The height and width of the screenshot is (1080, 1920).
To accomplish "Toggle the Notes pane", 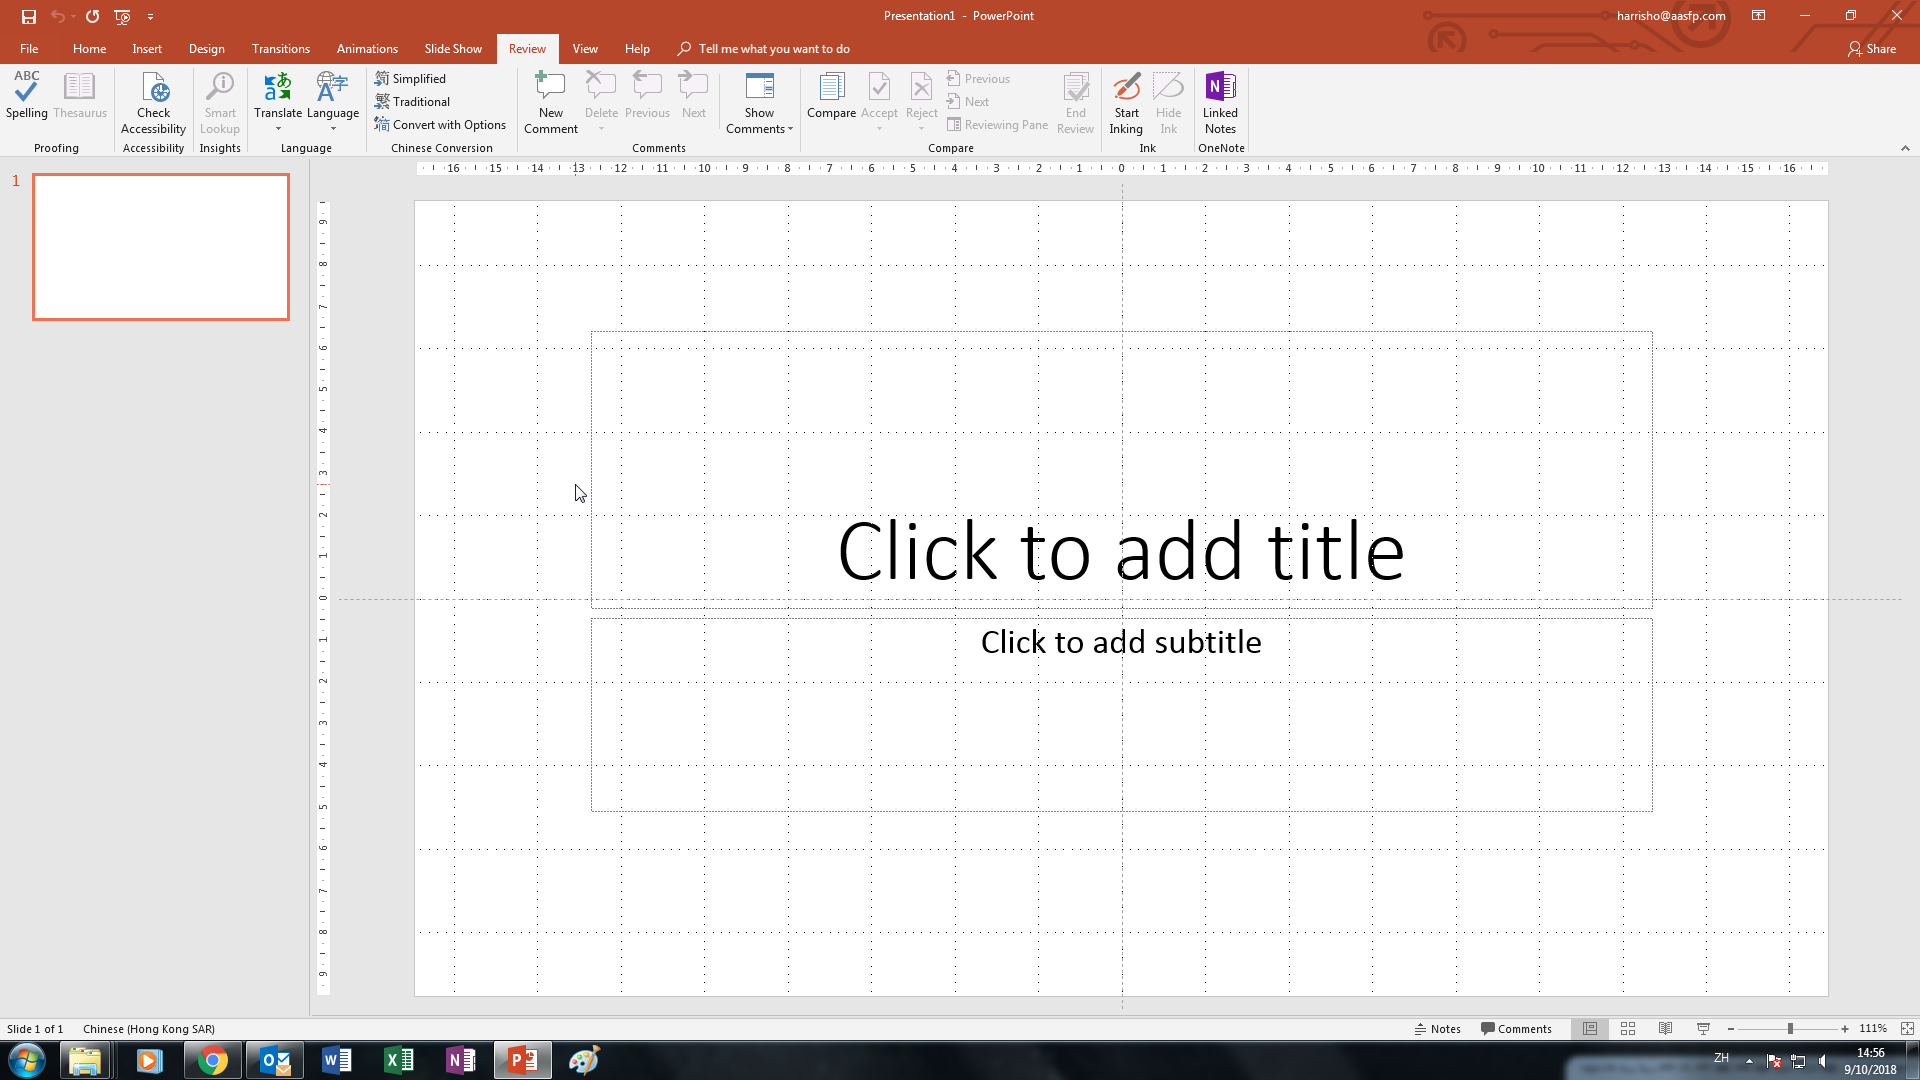I will click(1438, 1029).
